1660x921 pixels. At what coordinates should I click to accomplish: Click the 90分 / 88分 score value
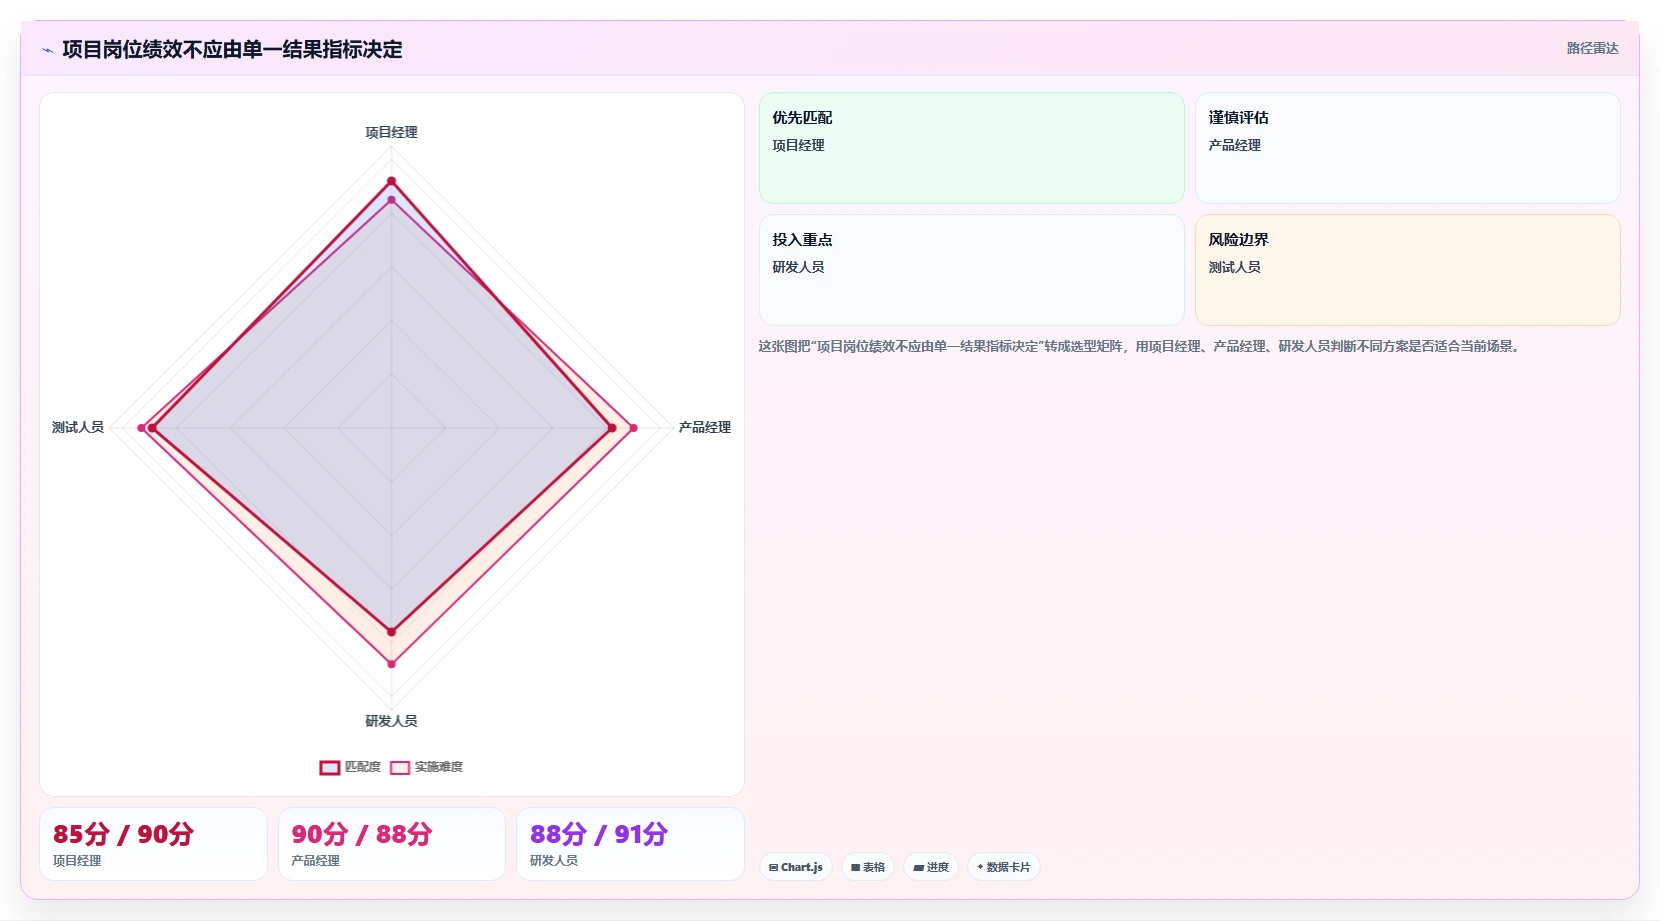coord(361,834)
